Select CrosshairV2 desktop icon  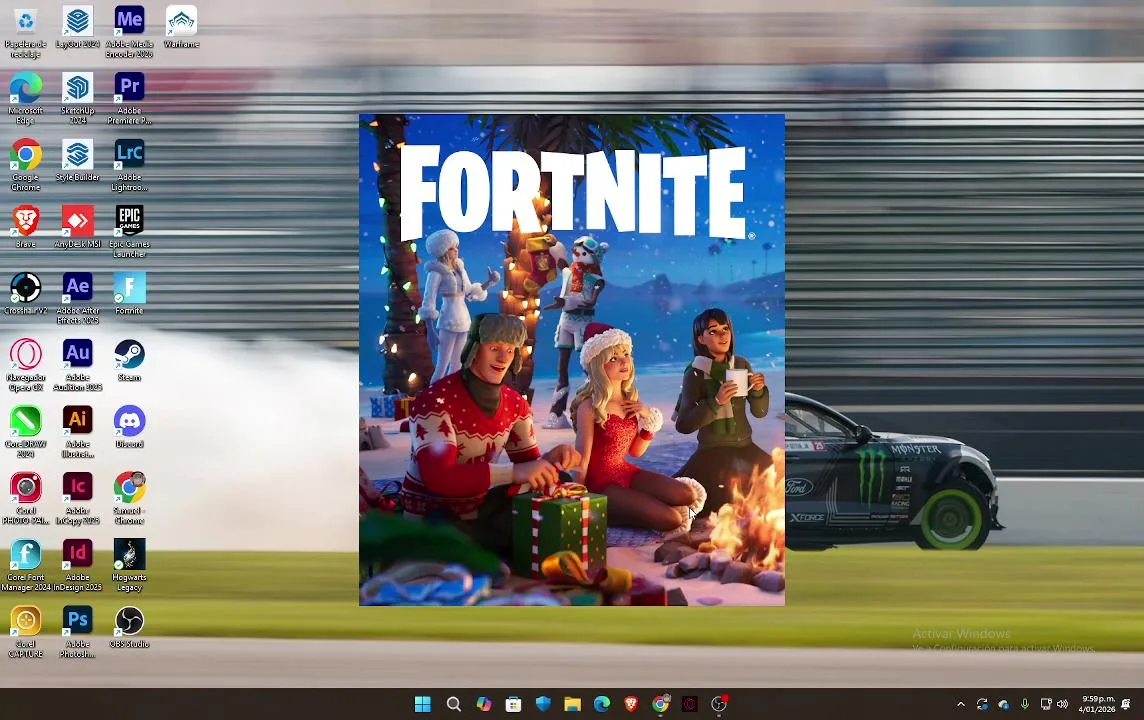point(26,294)
